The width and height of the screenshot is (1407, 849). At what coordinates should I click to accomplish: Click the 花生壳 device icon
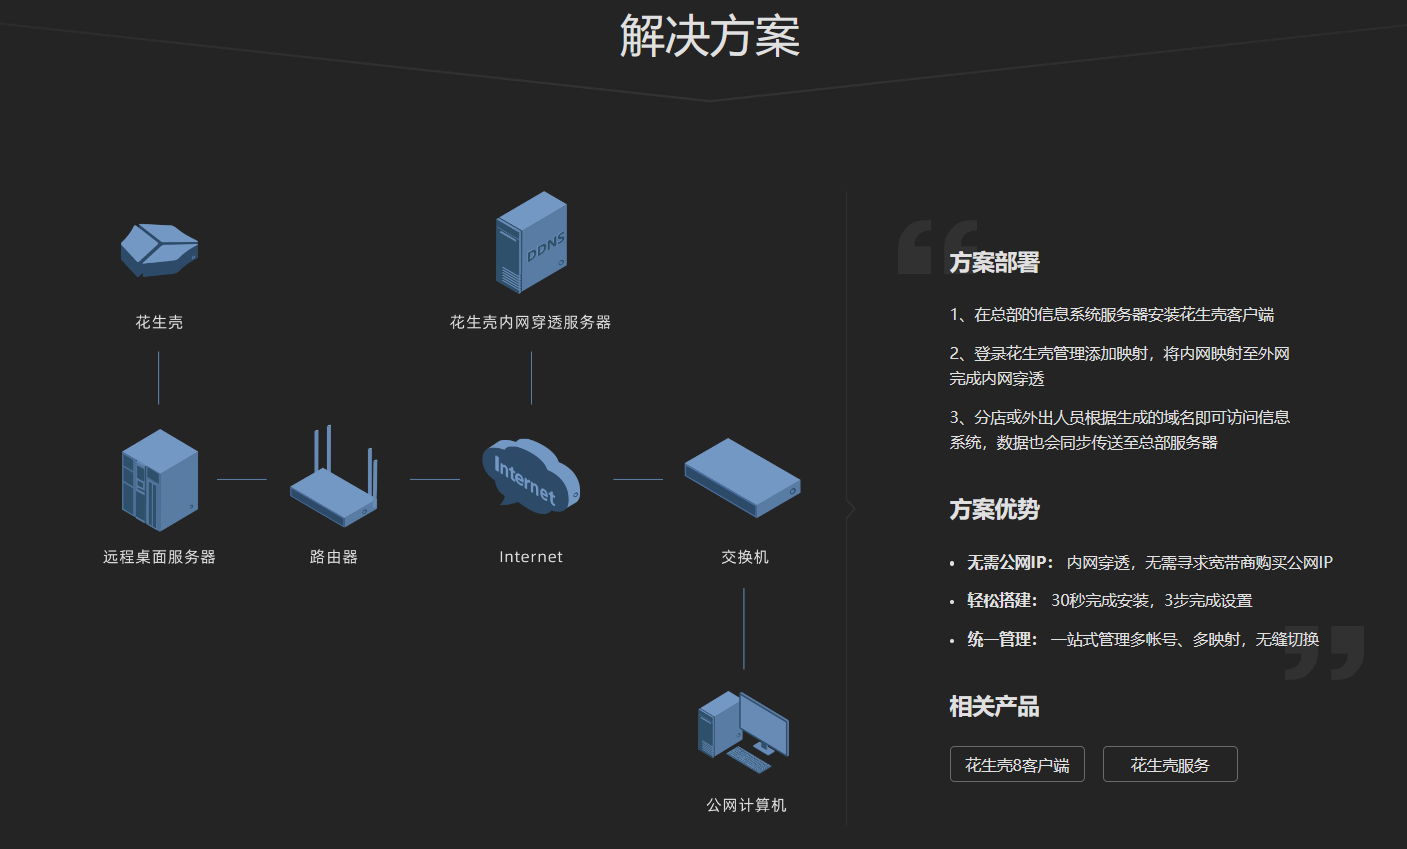[159, 250]
